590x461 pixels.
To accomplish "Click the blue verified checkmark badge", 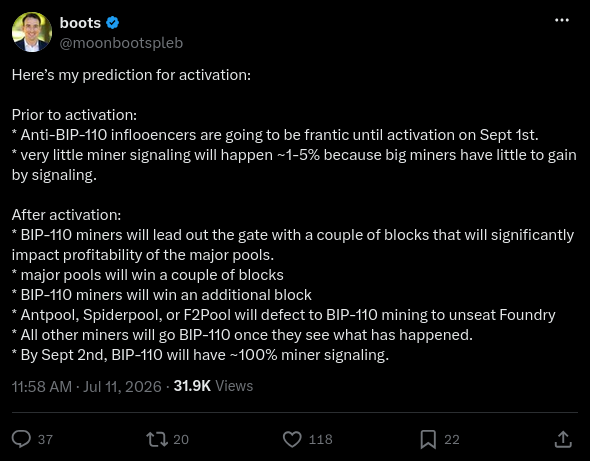I will pos(113,23).
